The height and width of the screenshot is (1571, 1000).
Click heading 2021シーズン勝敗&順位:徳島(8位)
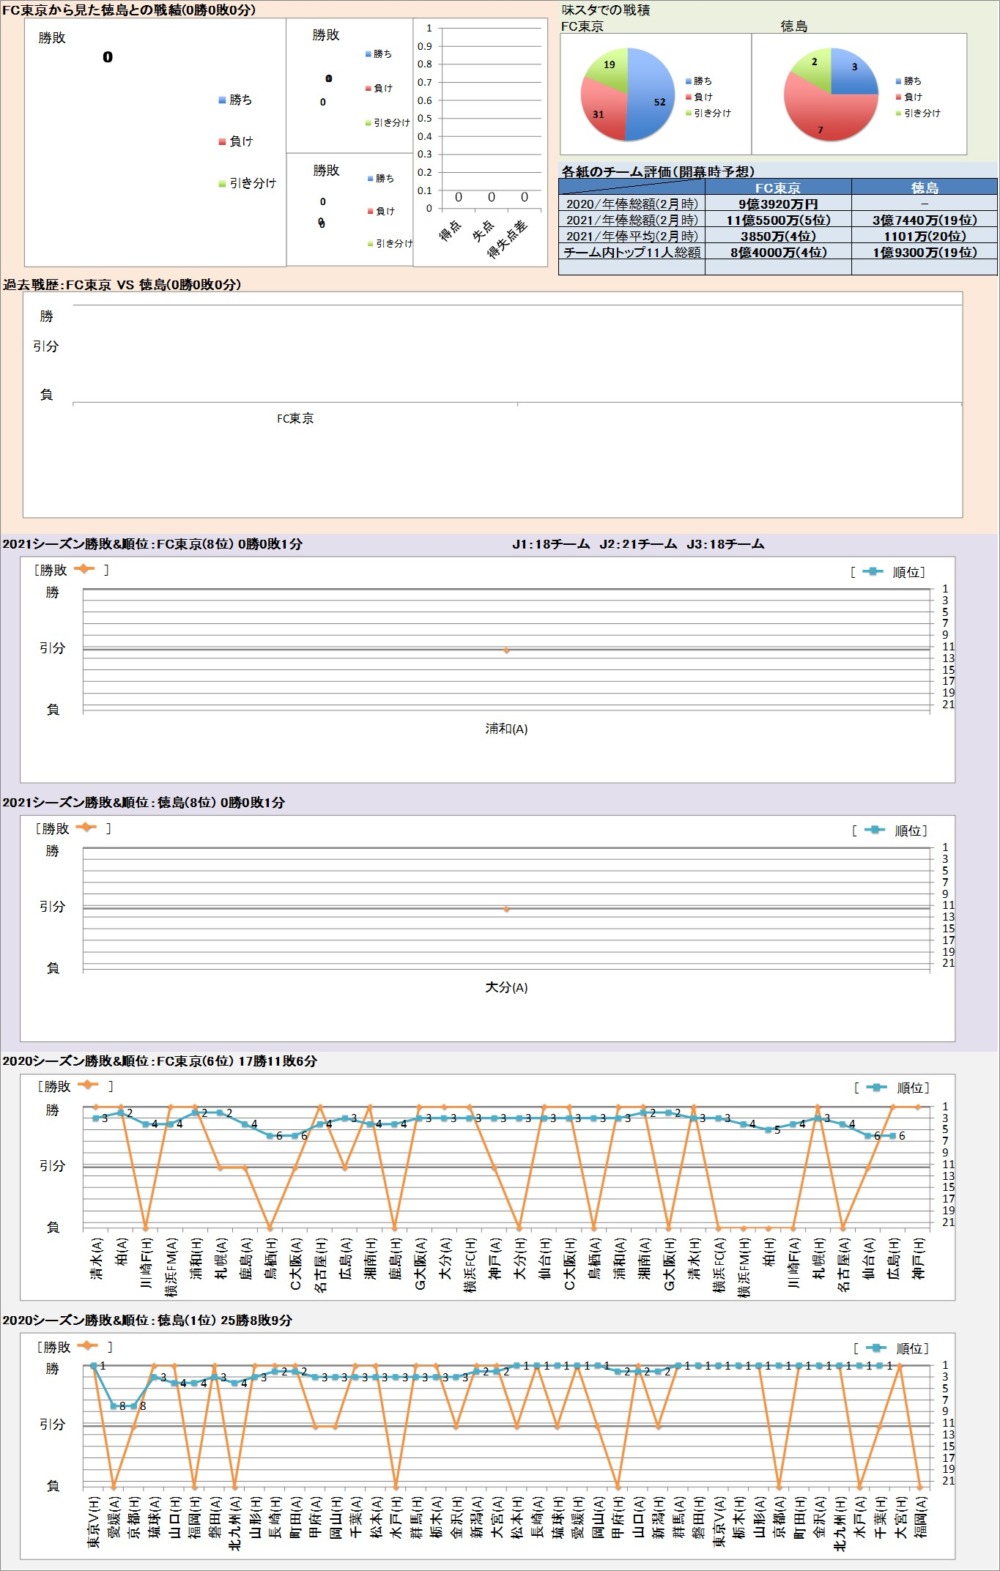[143, 802]
